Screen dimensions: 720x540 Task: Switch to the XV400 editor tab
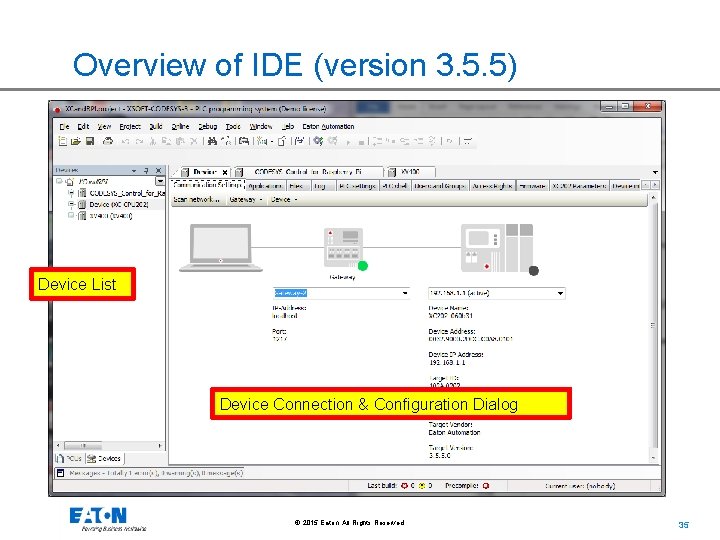tap(411, 172)
